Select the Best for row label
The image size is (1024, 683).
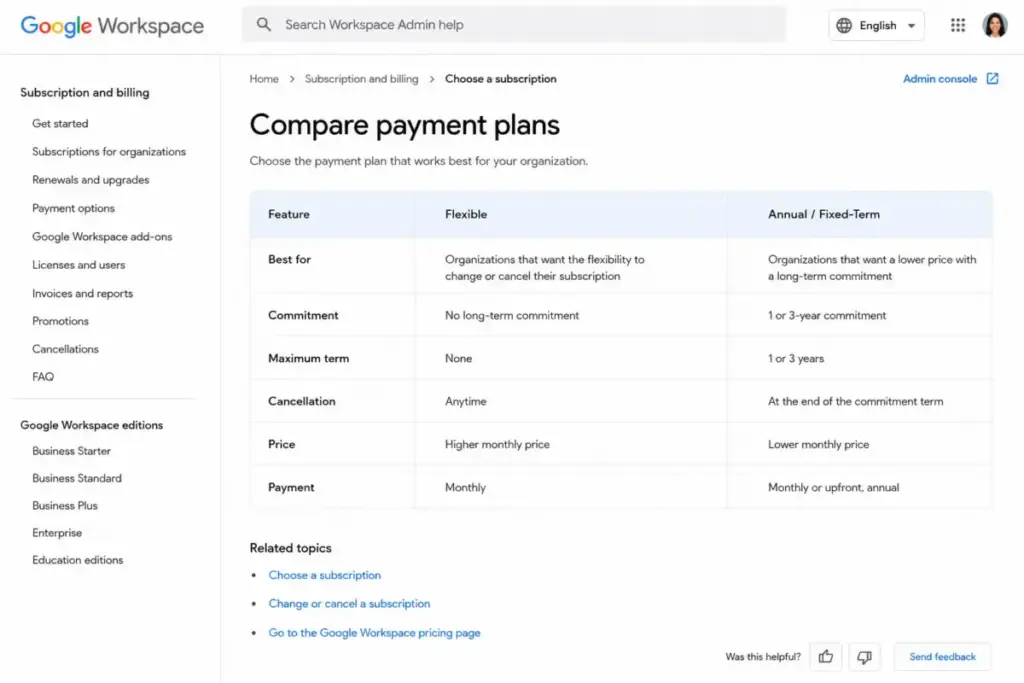289,259
